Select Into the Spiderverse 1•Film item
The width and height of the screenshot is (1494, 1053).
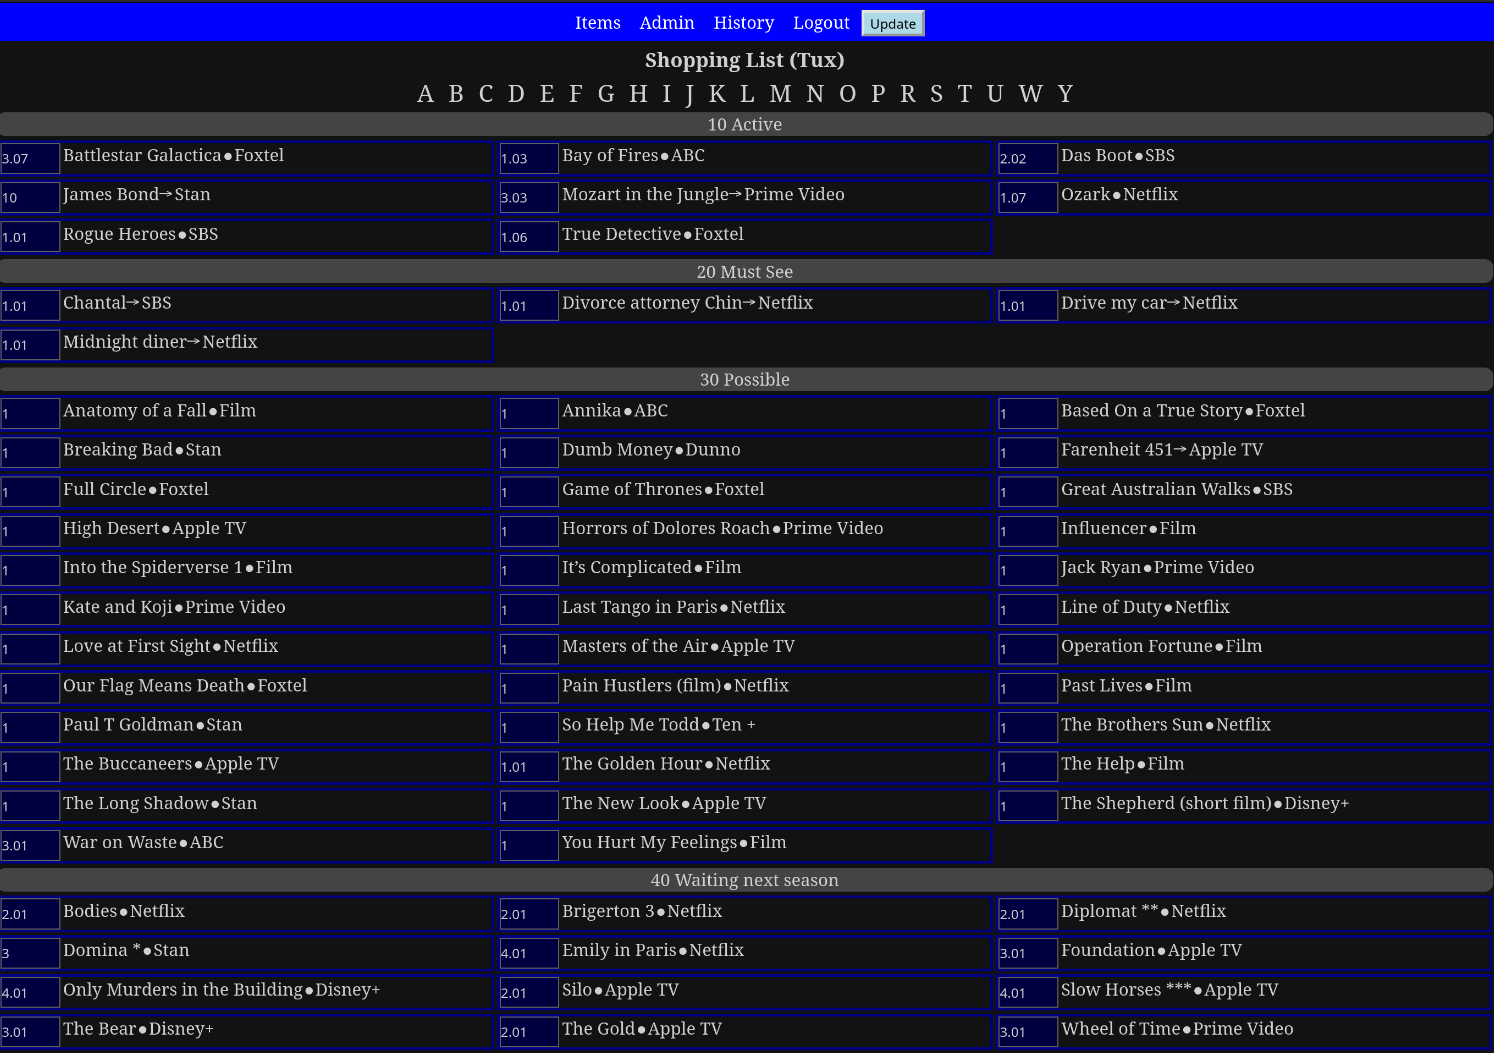tap(178, 568)
